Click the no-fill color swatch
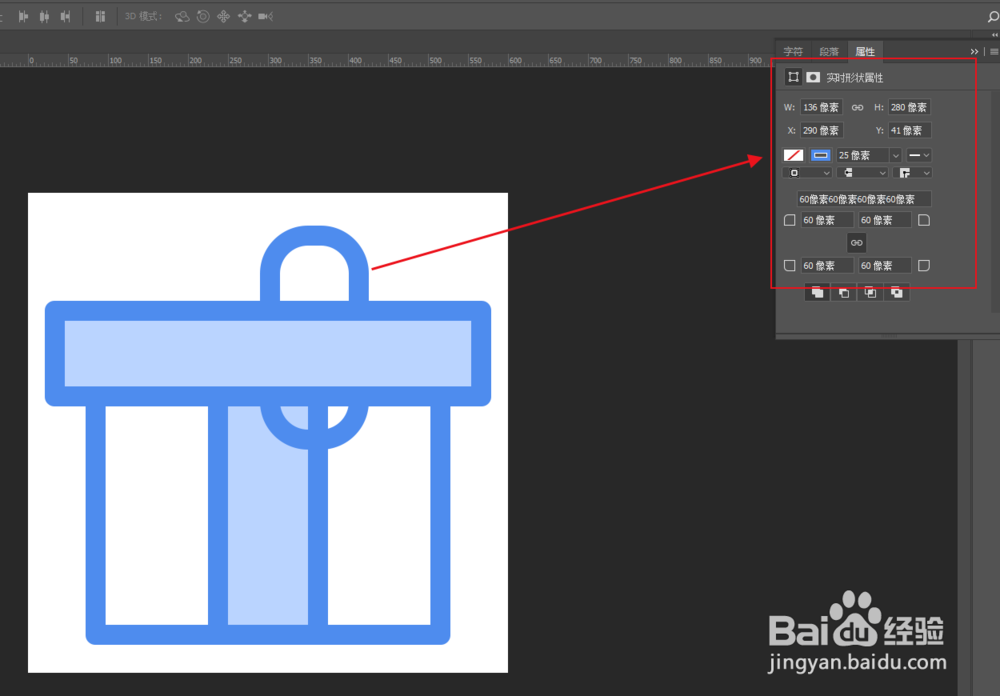This screenshot has height=696, width=1000. (x=793, y=155)
